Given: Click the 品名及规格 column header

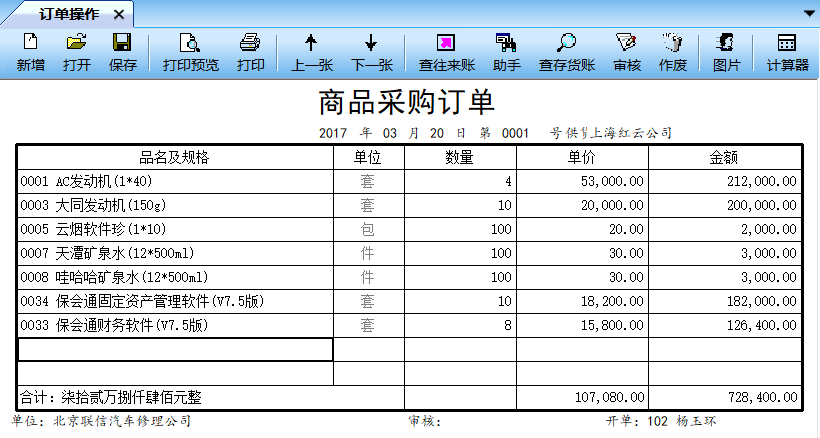Looking at the screenshot, I should (175, 157).
